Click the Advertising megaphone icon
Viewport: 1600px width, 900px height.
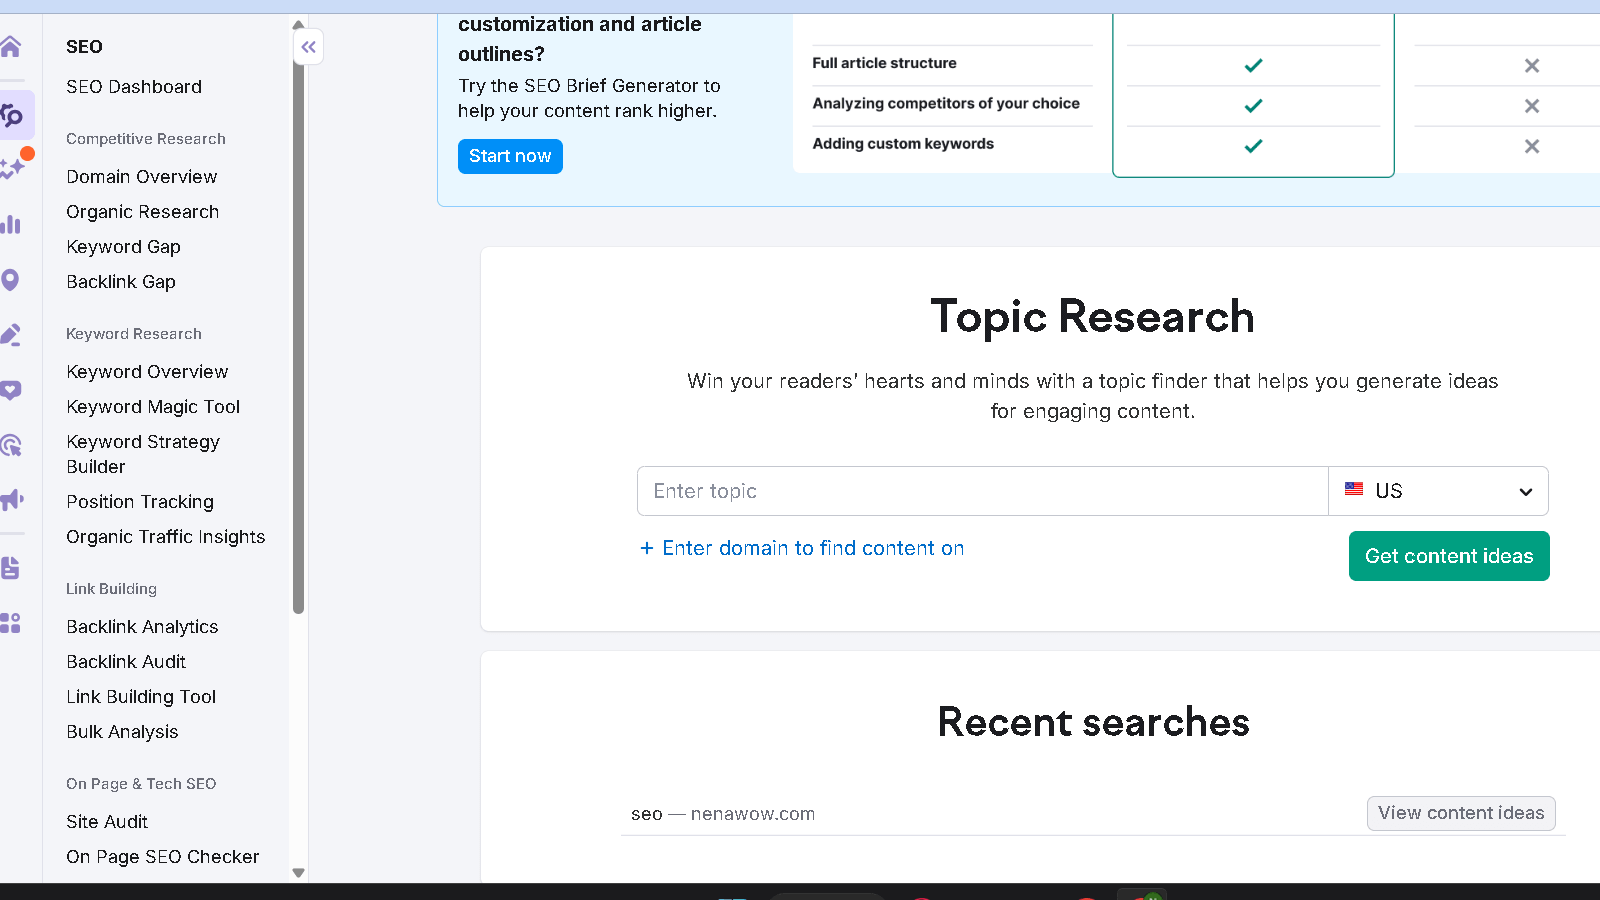coord(11,500)
